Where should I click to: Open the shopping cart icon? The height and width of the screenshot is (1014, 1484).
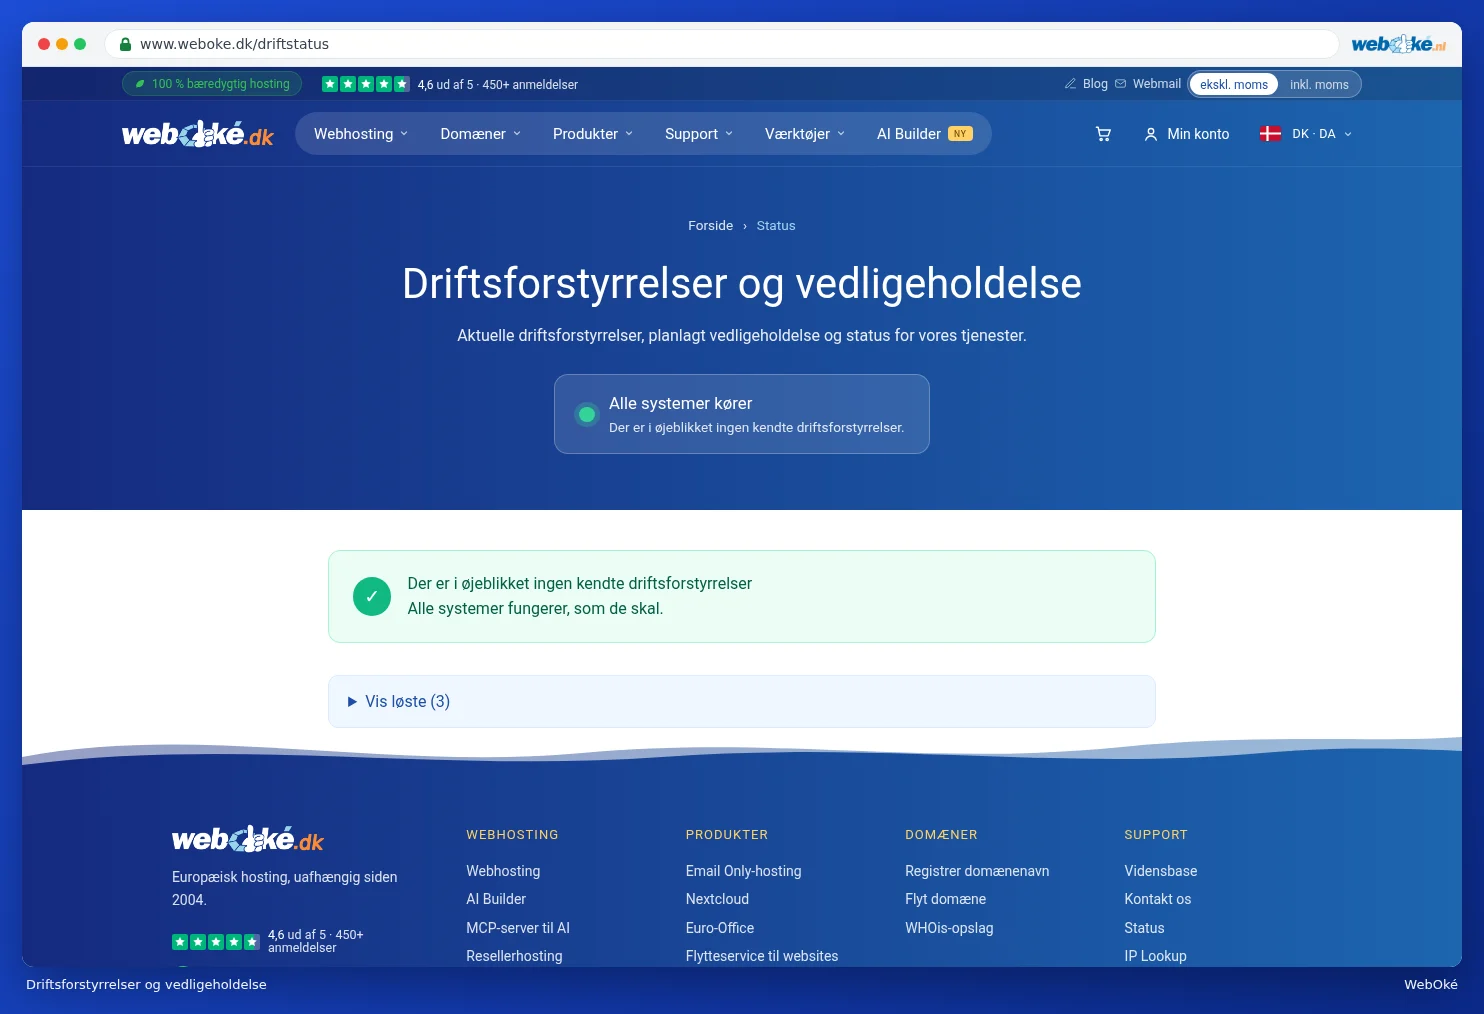1103,134
